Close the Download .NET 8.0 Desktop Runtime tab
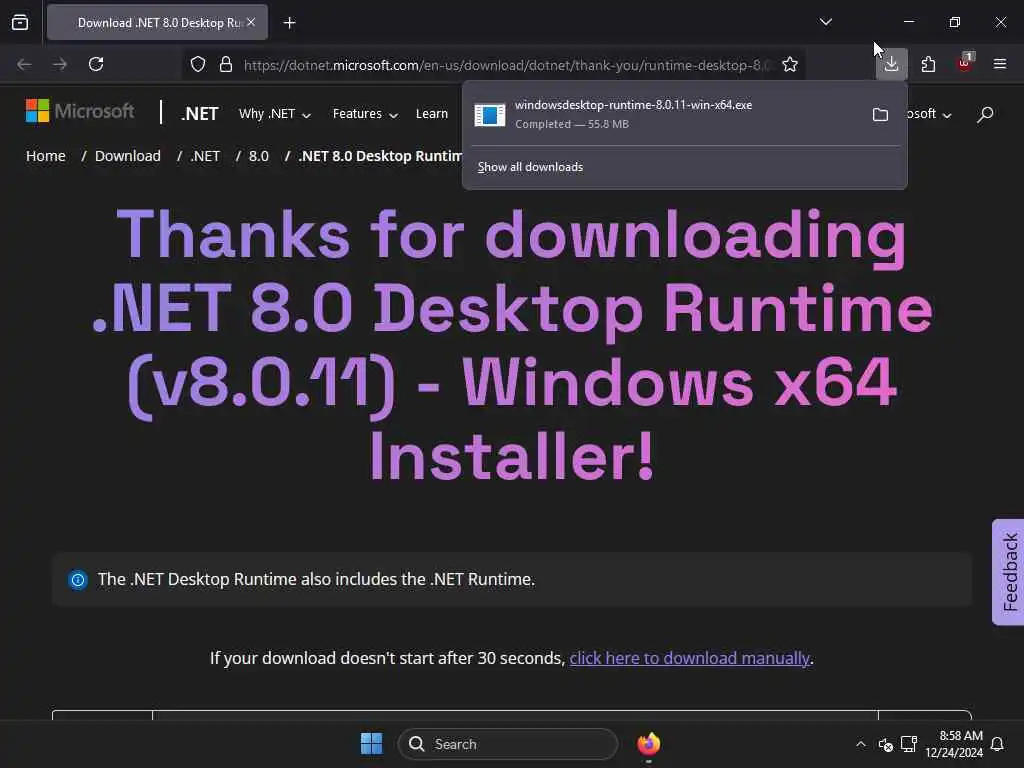The width and height of the screenshot is (1024, 768). click(x=251, y=22)
